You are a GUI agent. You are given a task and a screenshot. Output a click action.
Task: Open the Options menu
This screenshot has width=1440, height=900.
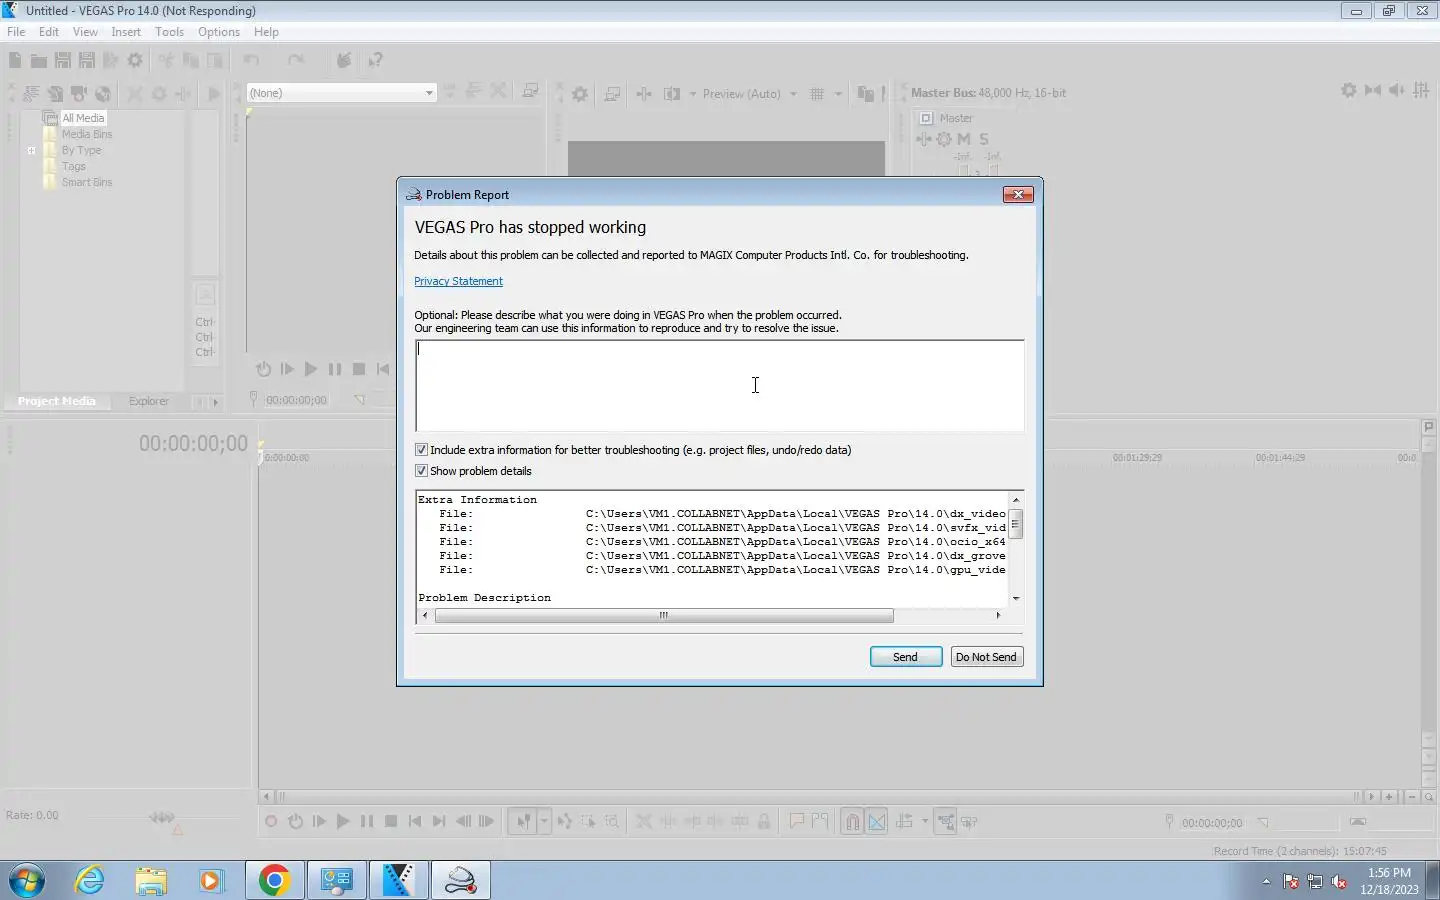tap(219, 32)
